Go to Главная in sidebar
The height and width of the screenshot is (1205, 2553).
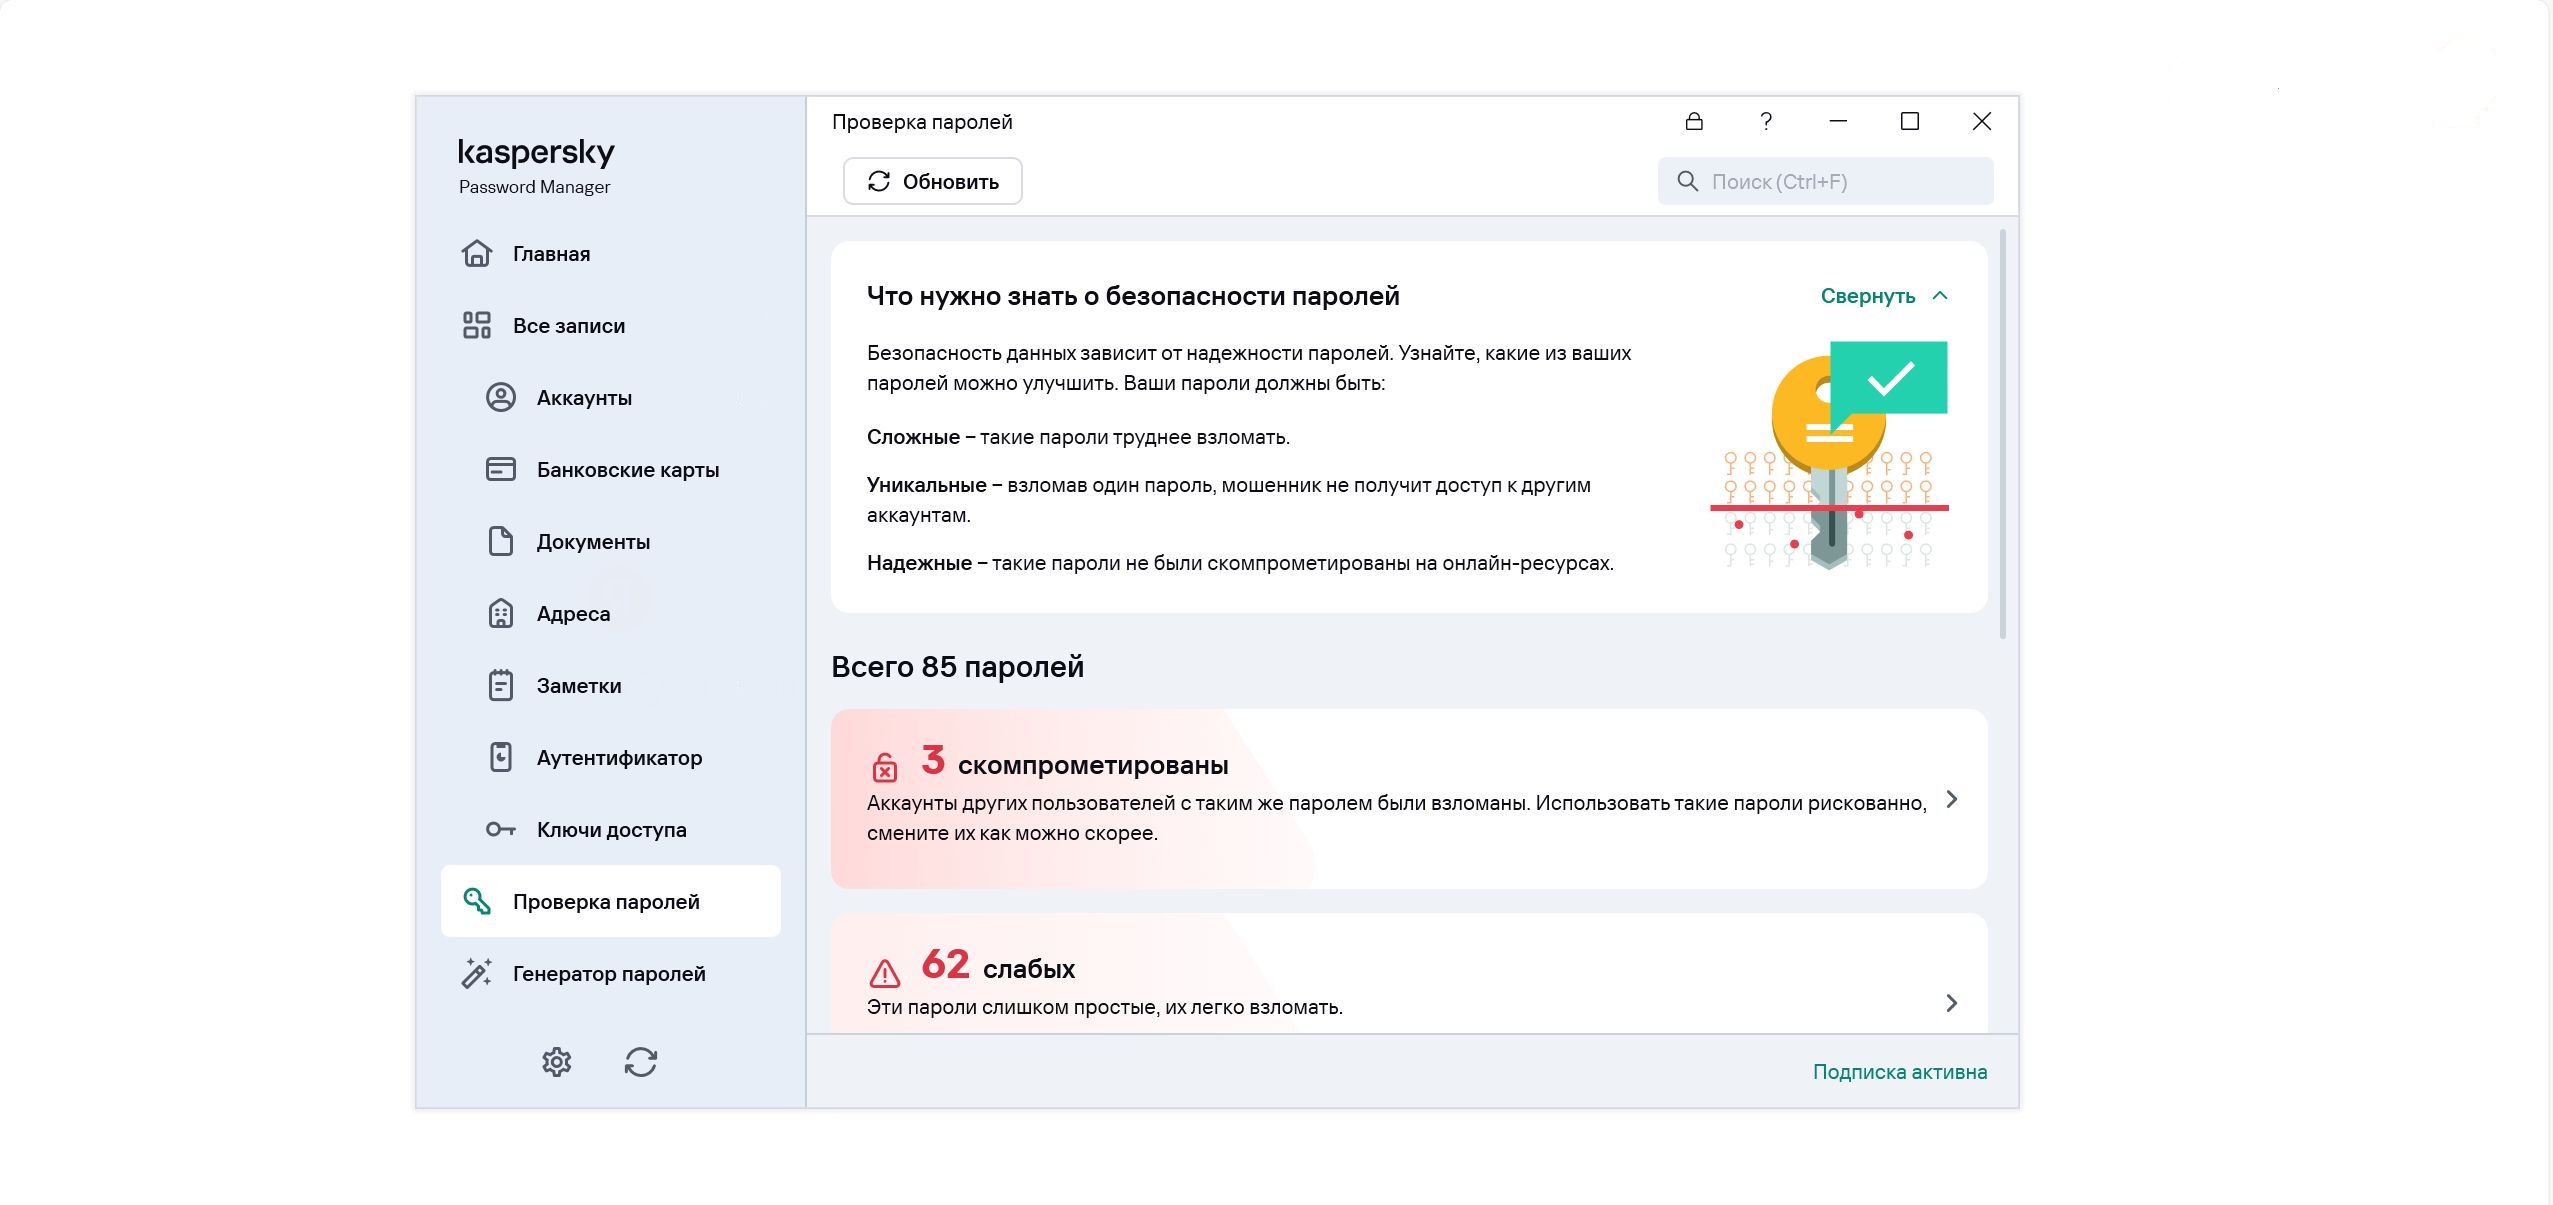551,254
